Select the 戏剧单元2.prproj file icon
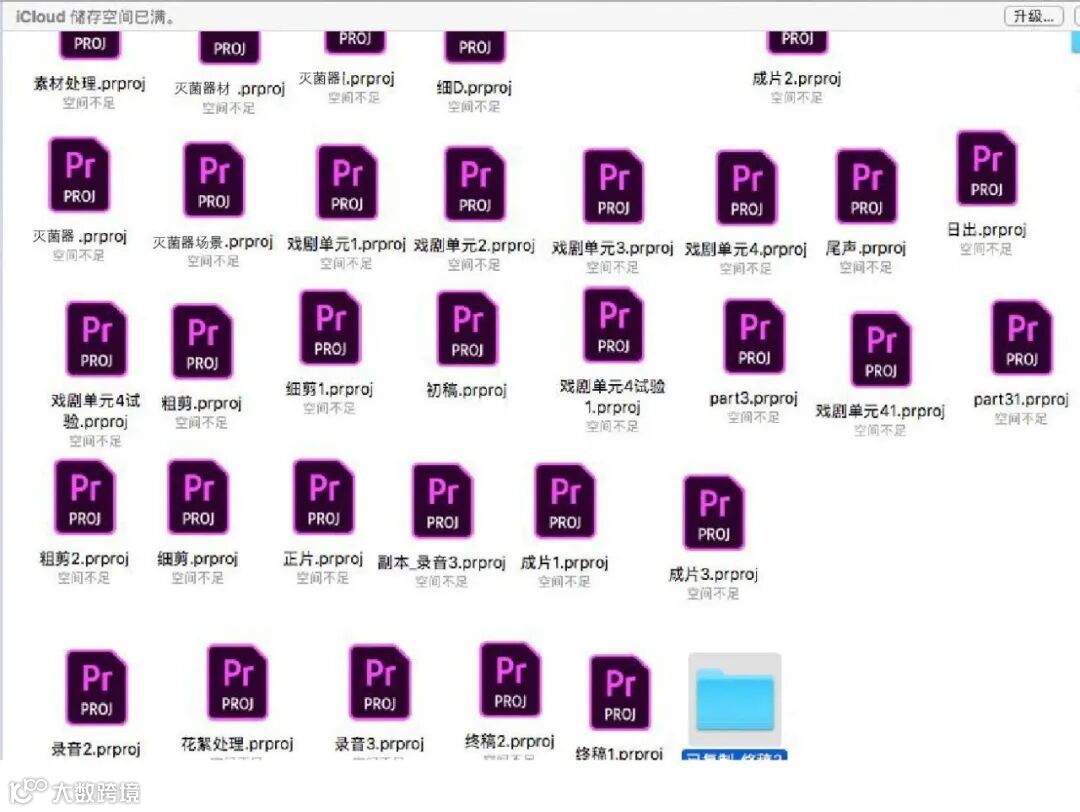1080x812 pixels. pyautogui.click(x=475, y=184)
